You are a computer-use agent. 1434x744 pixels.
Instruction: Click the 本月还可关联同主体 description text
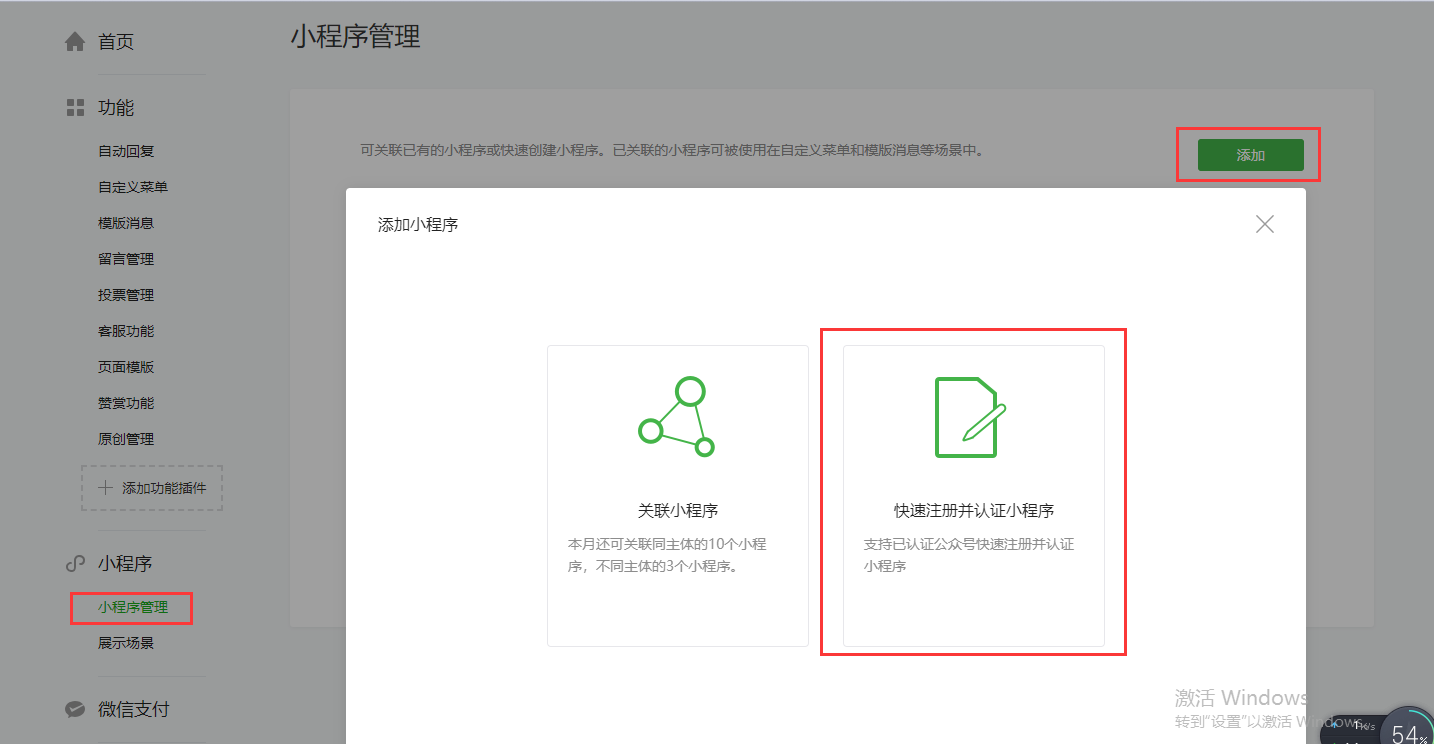[x=668, y=555]
